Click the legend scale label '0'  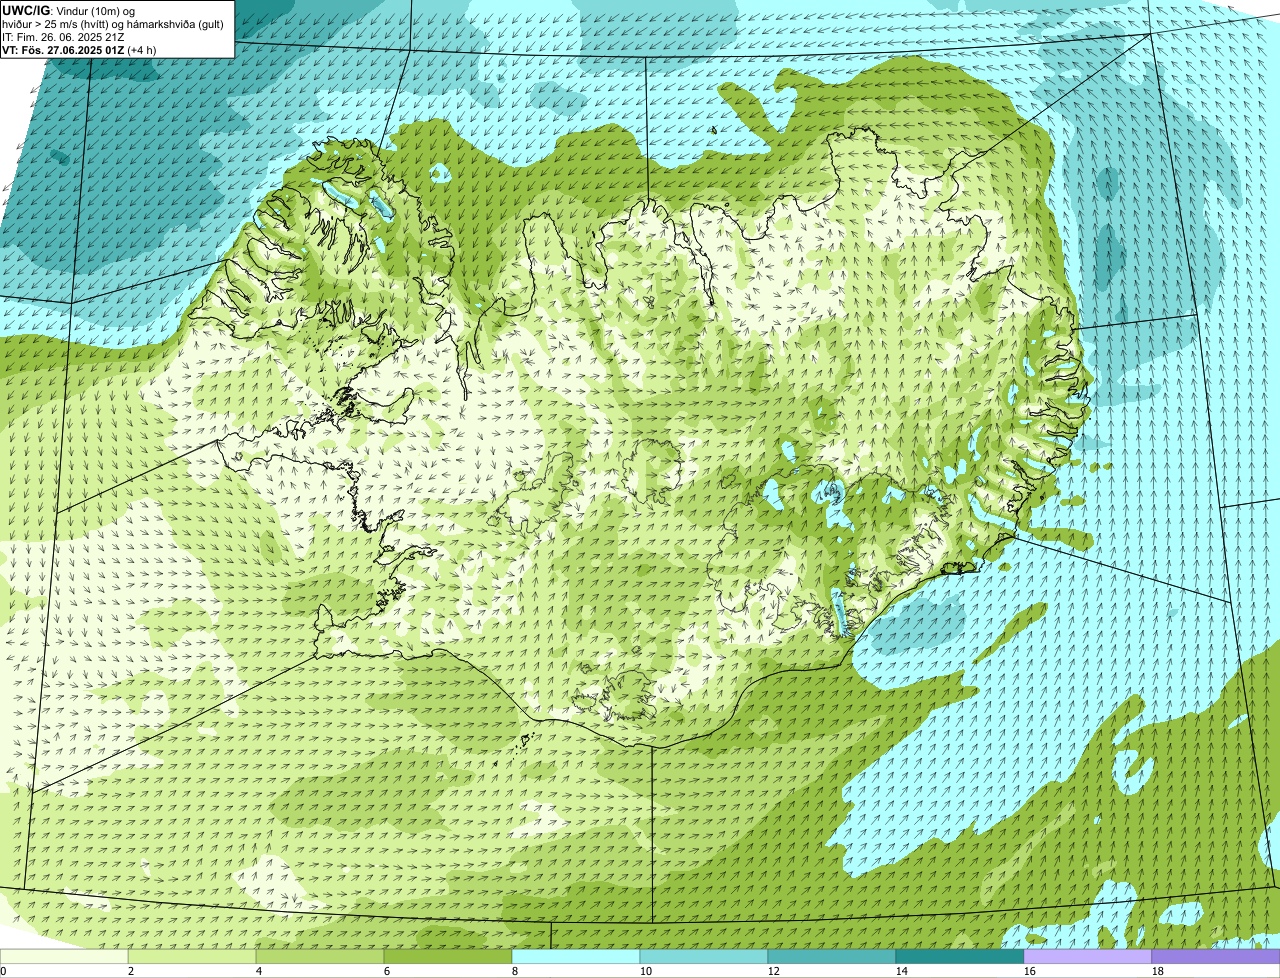coord(3,971)
